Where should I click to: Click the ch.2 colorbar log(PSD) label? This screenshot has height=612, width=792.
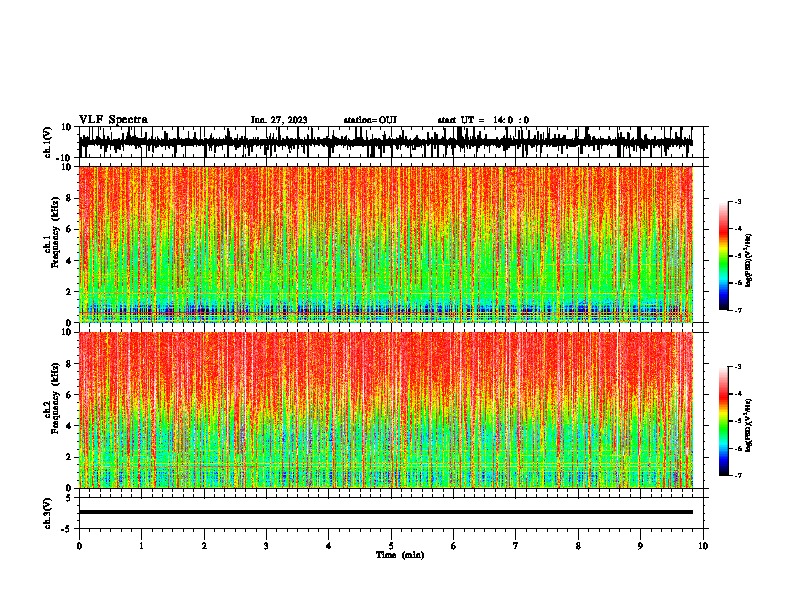coord(748,425)
